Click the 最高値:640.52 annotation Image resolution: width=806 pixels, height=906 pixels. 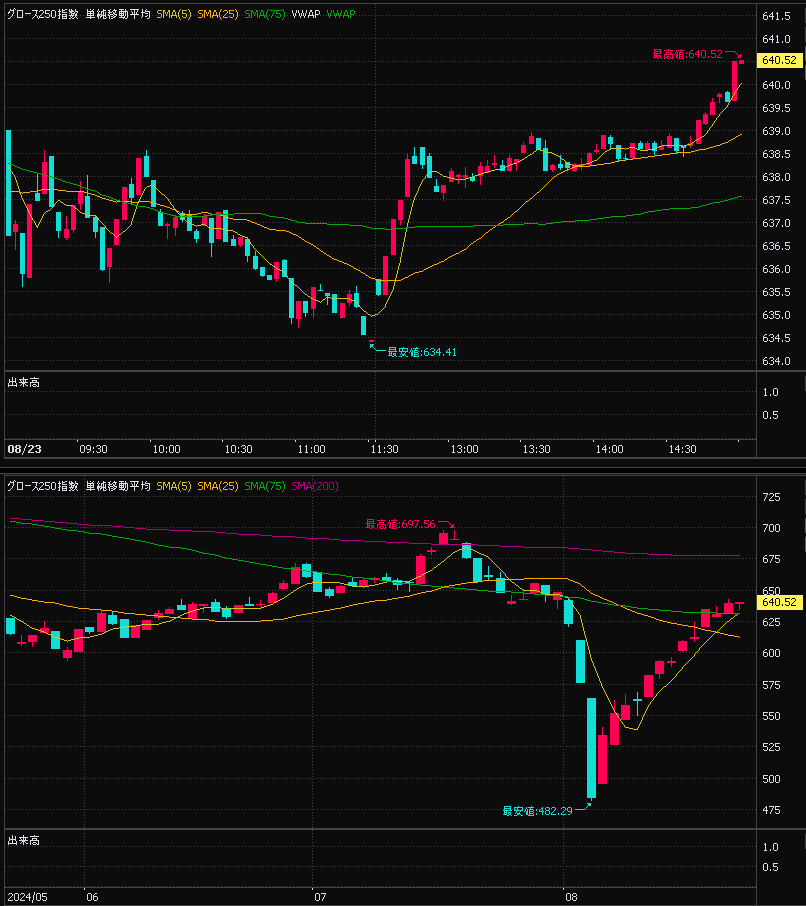[x=687, y=54]
